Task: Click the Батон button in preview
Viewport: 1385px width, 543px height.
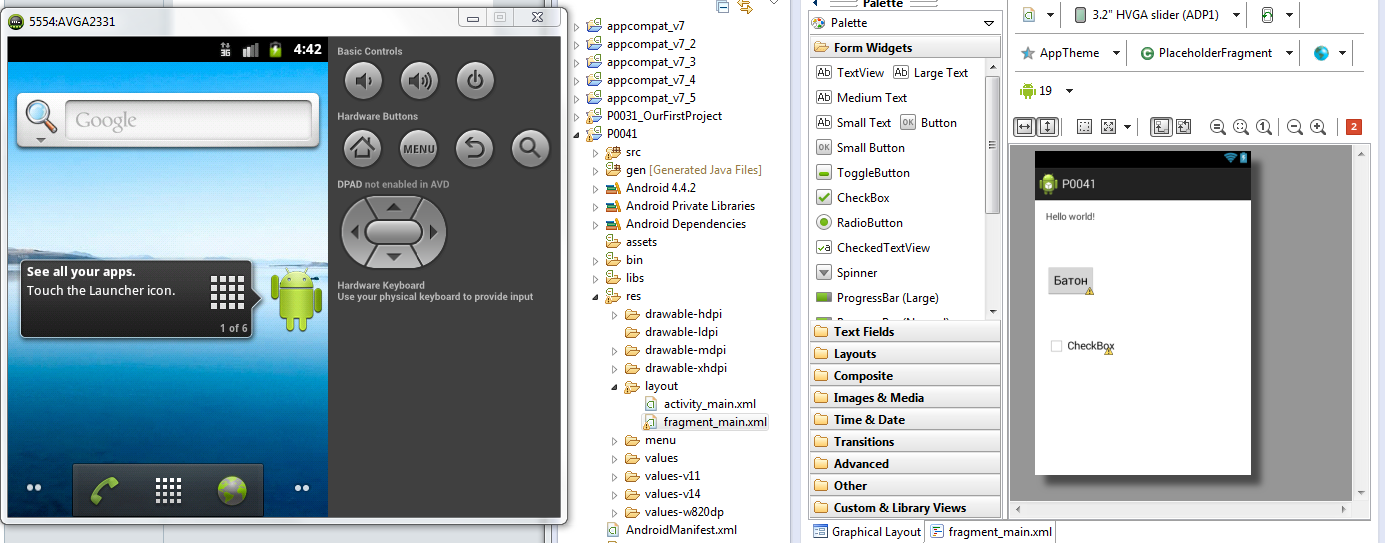Action: (1070, 281)
